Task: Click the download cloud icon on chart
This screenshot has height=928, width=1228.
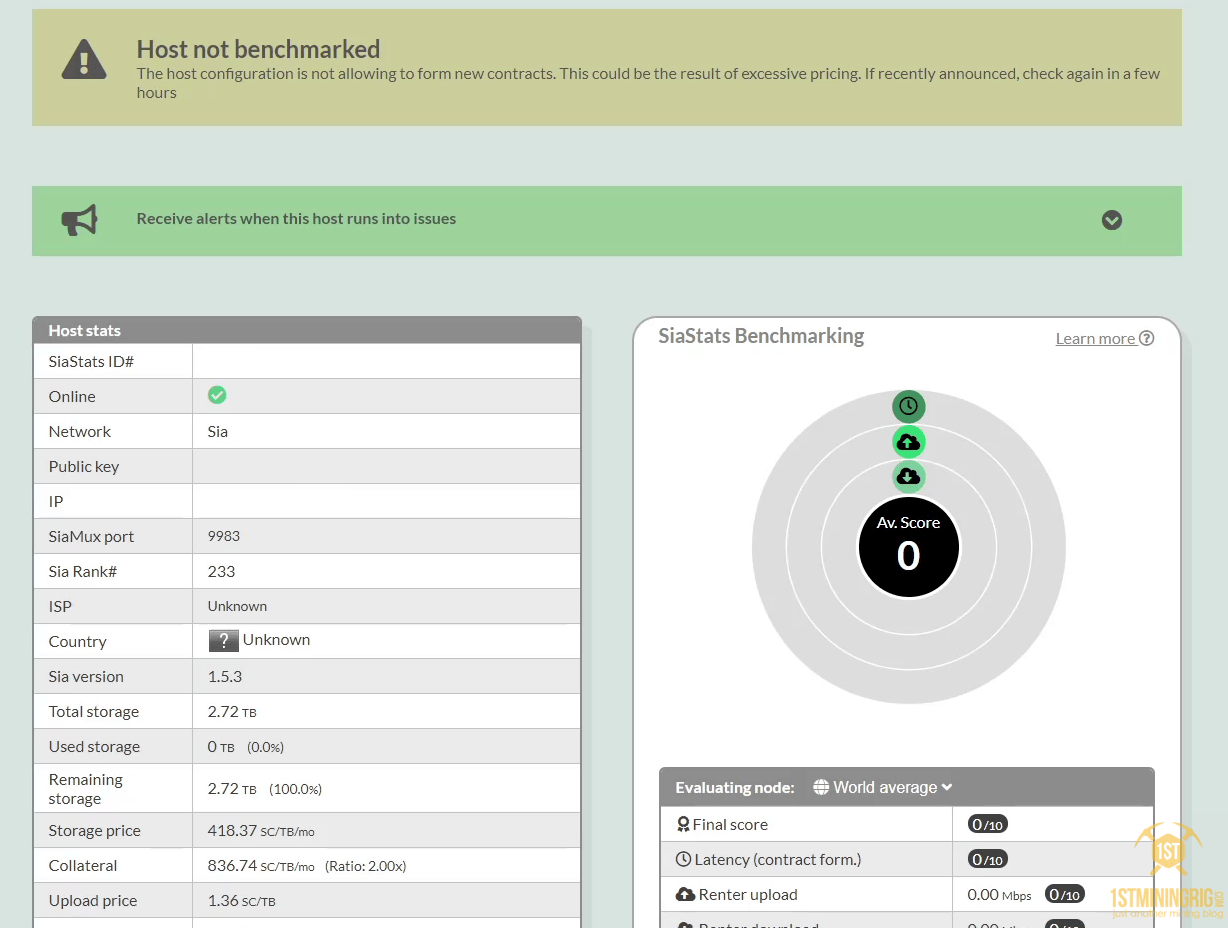Action: [x=908, y=476]
